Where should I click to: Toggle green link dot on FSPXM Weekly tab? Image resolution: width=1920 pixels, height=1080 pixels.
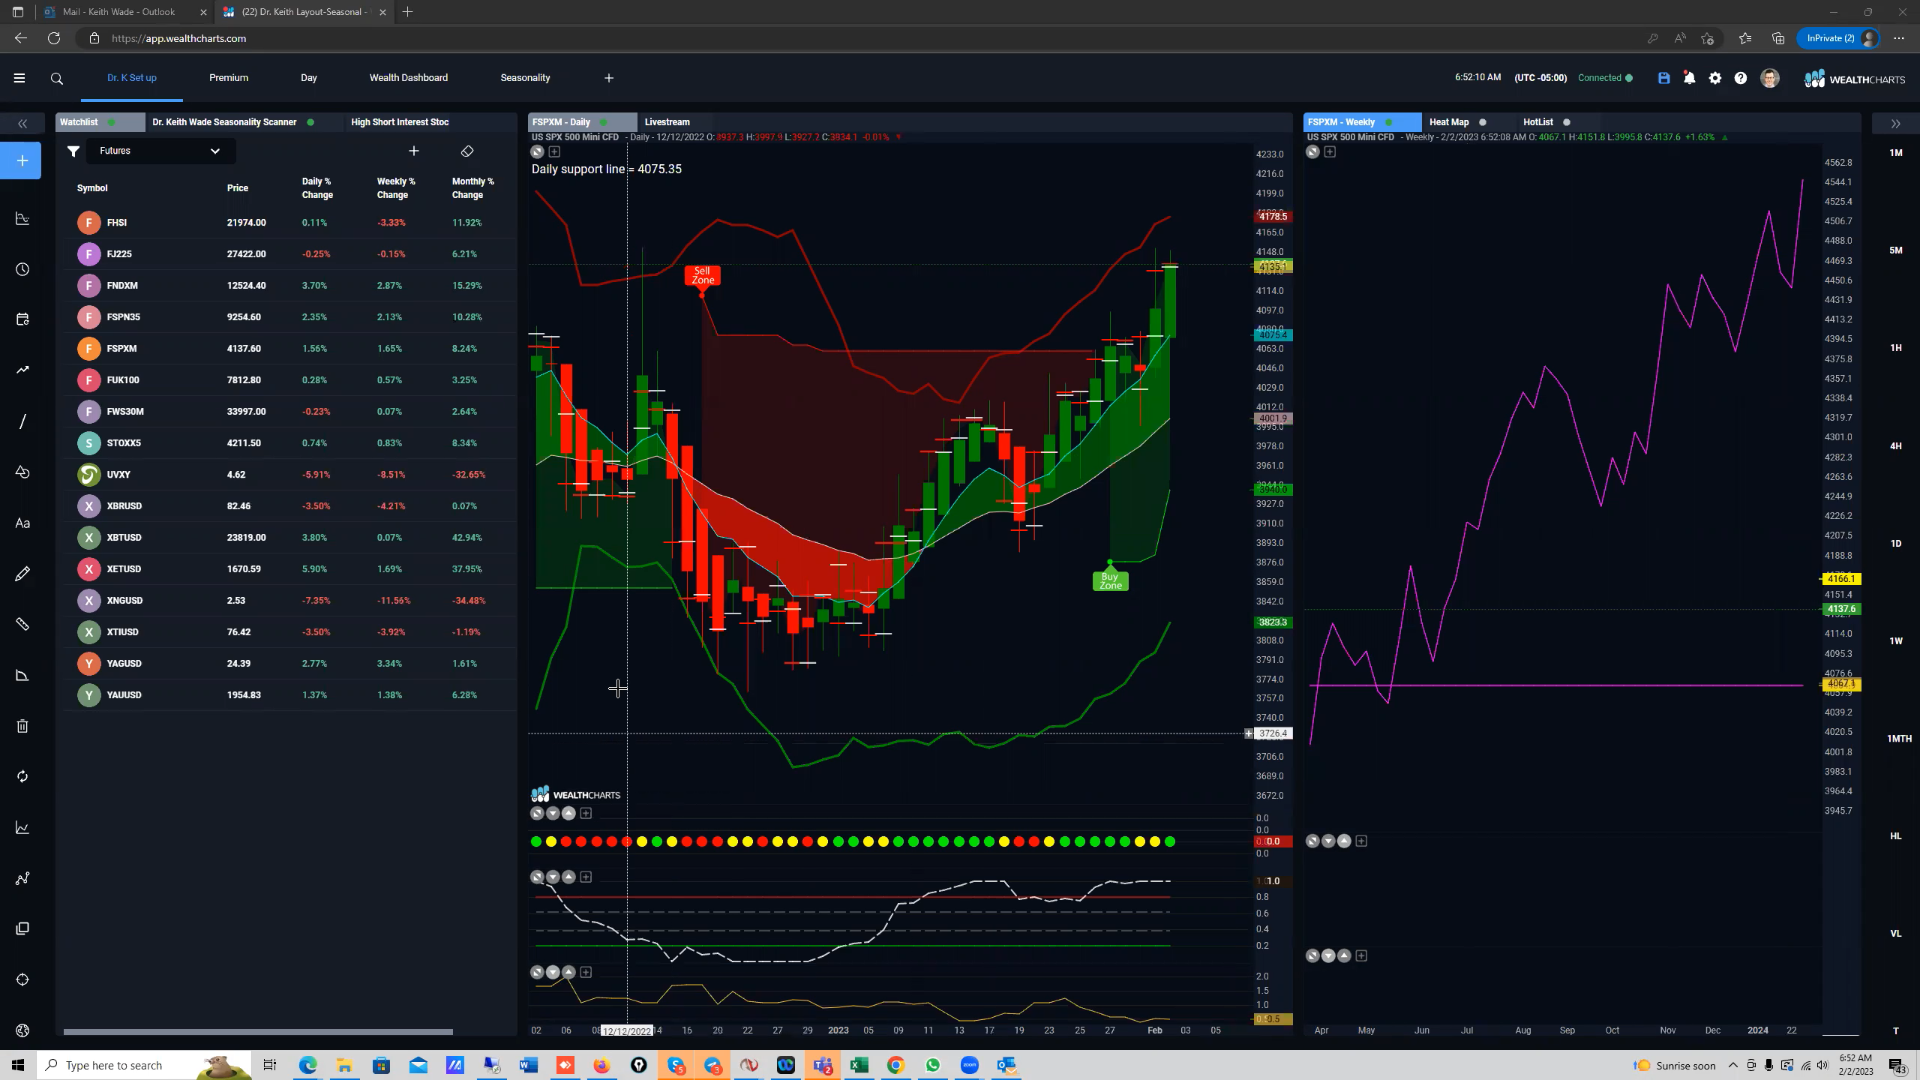[x=1389, y=122]
